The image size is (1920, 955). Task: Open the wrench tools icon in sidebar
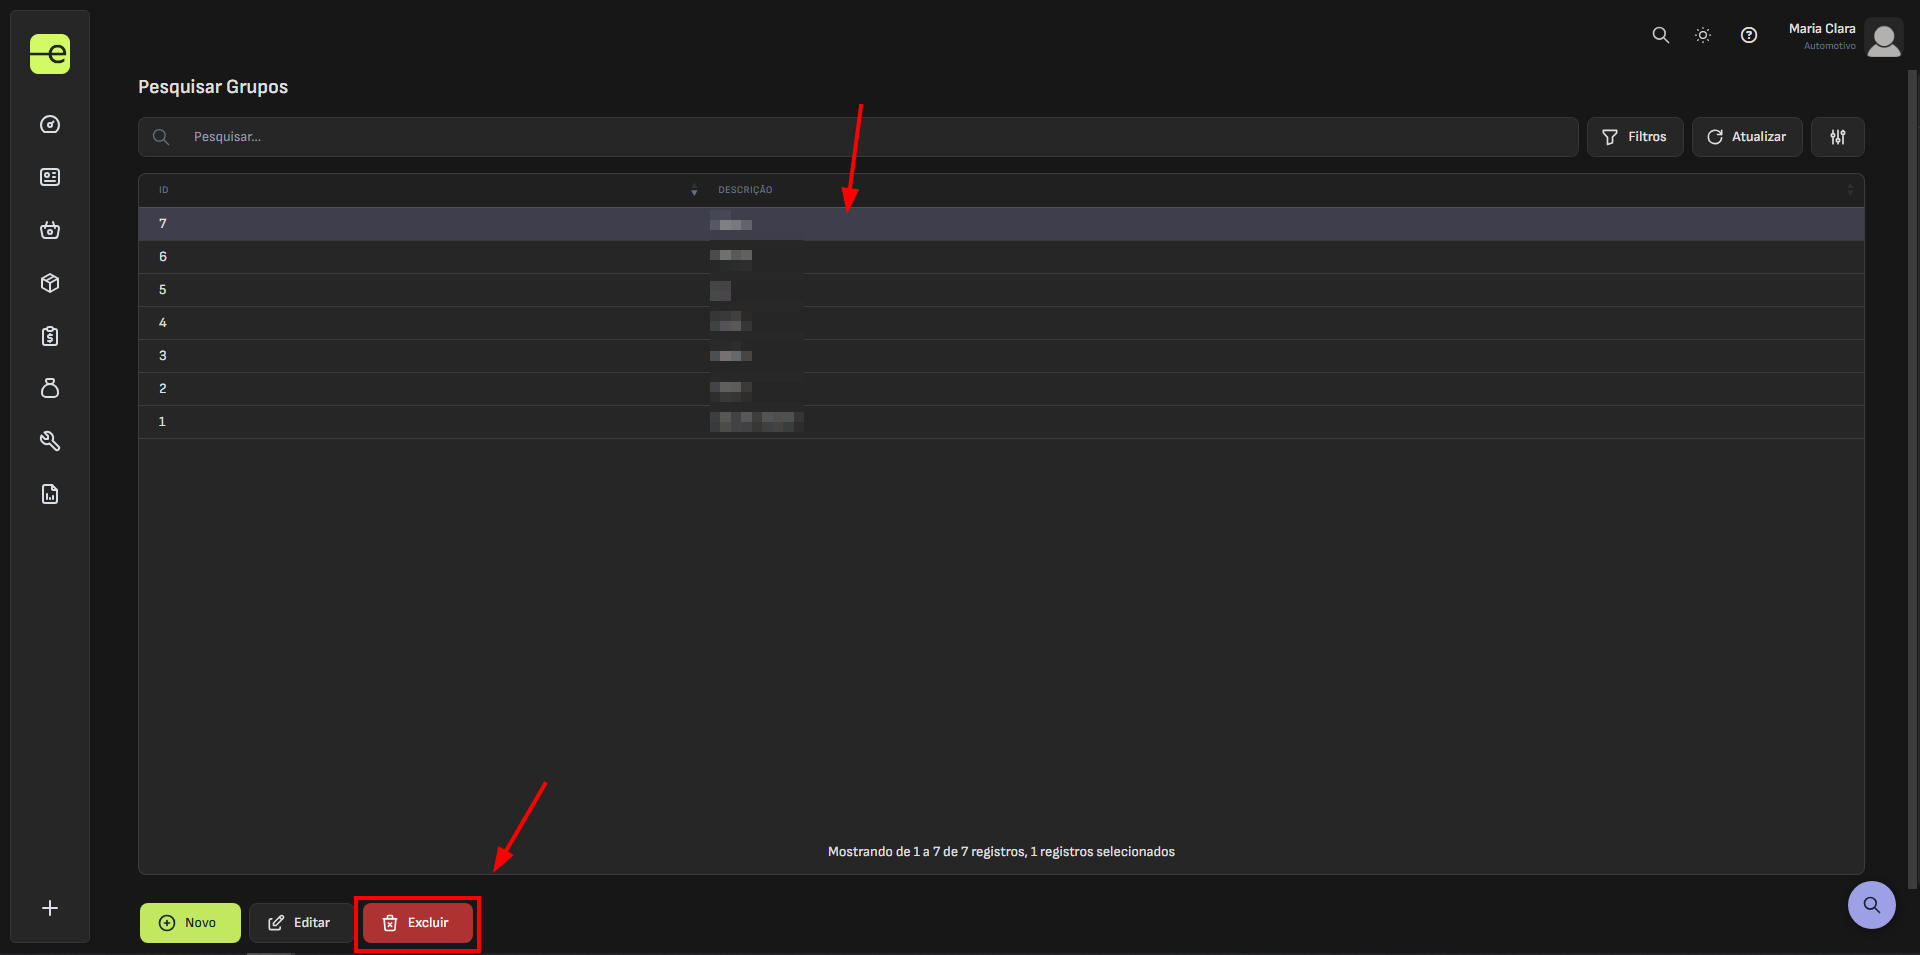(50, 441)
